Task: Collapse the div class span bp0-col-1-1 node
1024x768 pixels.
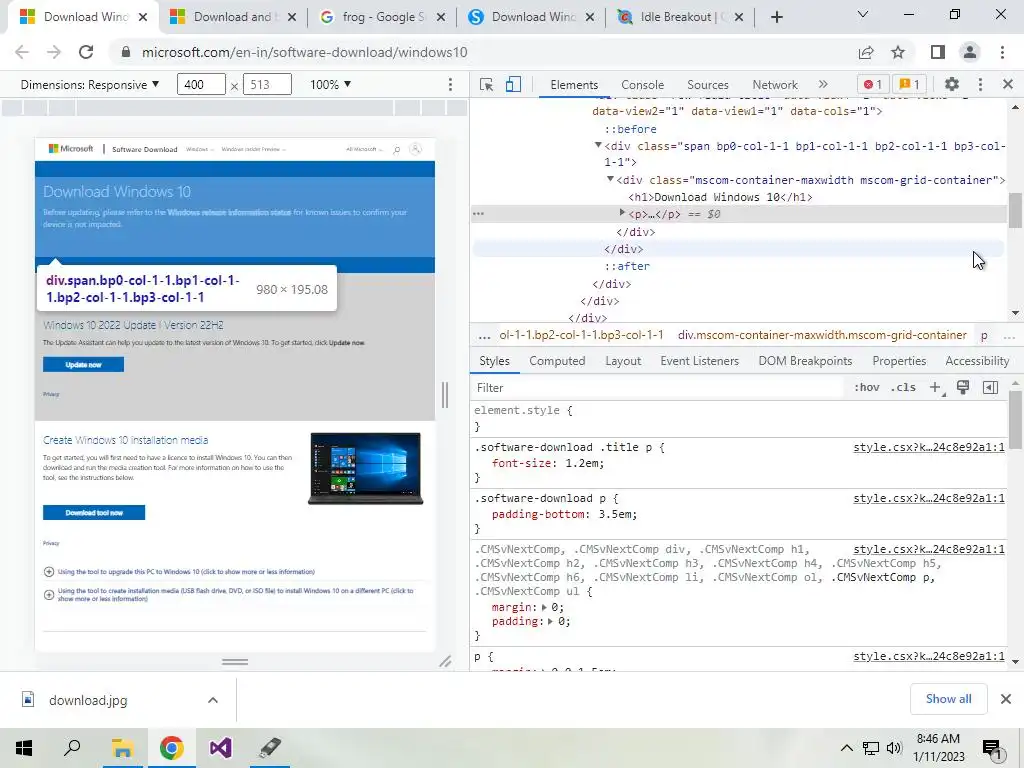Action: 598,145
